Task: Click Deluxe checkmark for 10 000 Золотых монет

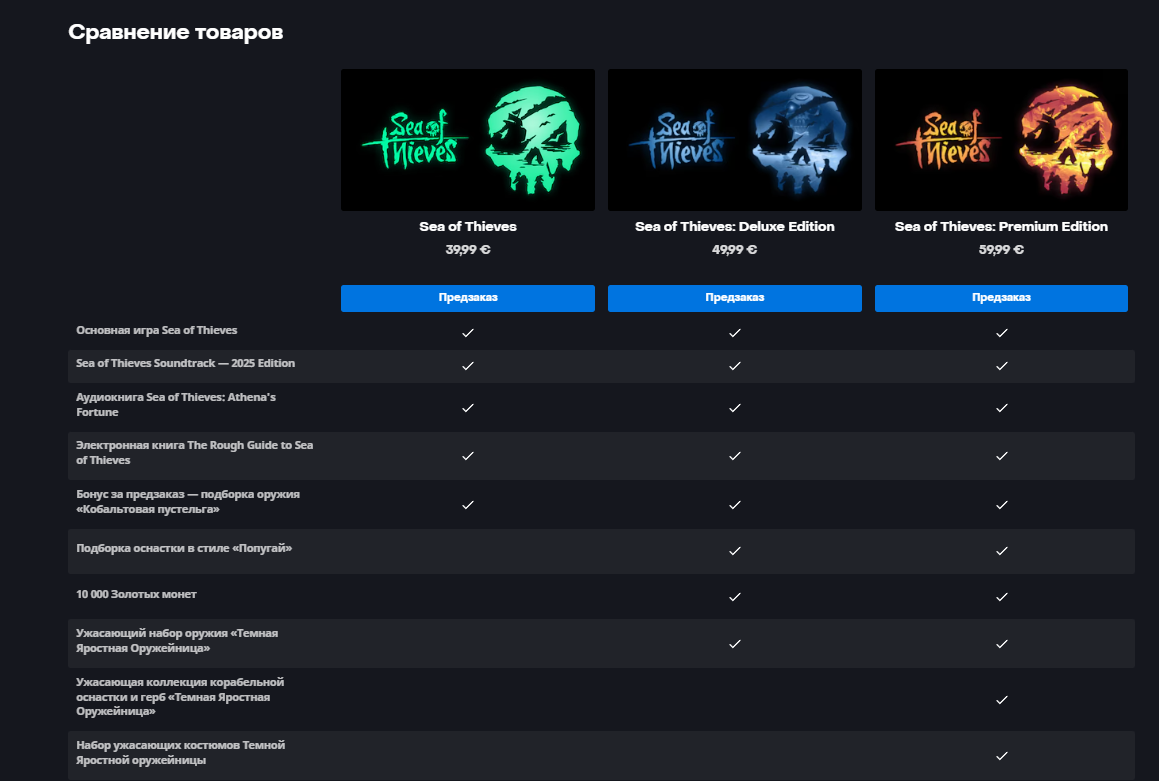Action: point(735,597)
